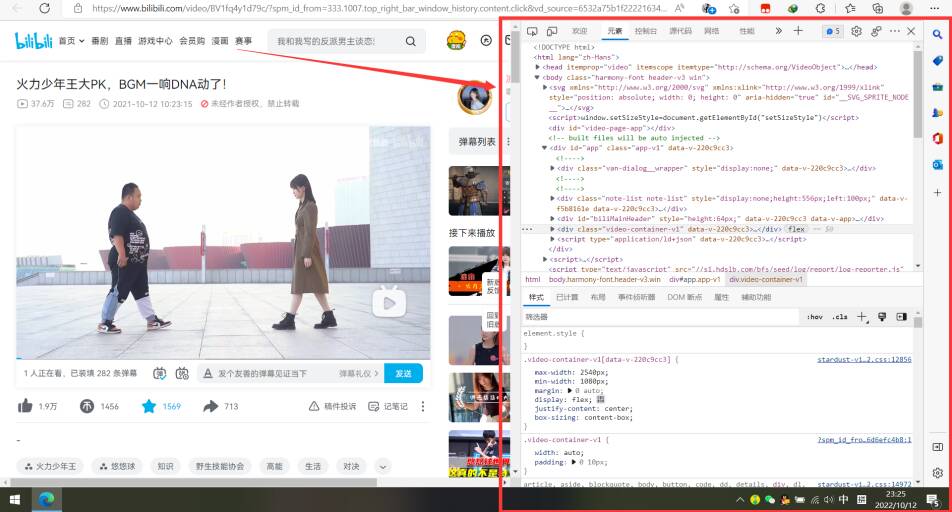This screenshot has width=952, height=512.
Task: Open the ?spm_id_fro source link in styles
Action: pos(864,440)
